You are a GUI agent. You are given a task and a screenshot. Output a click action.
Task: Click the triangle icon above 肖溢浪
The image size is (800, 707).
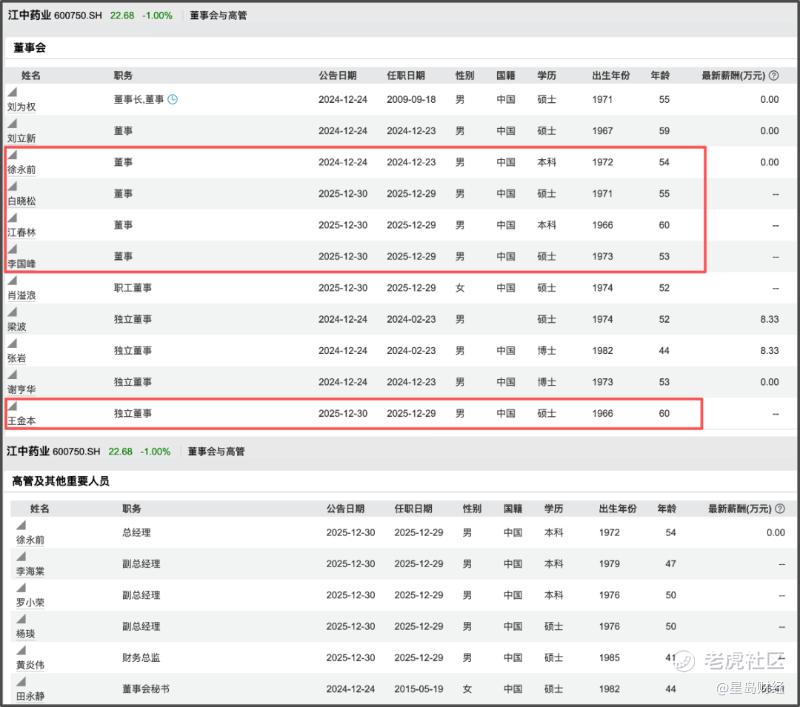[12, 281]
